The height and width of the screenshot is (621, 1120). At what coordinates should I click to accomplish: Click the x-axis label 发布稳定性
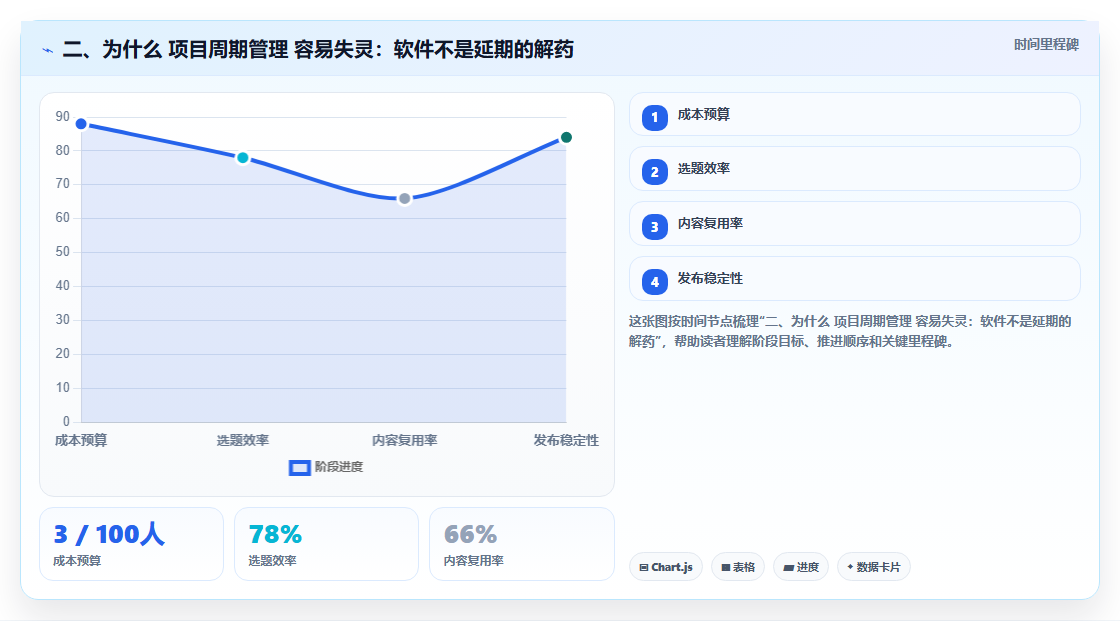[x=566, y=440]
